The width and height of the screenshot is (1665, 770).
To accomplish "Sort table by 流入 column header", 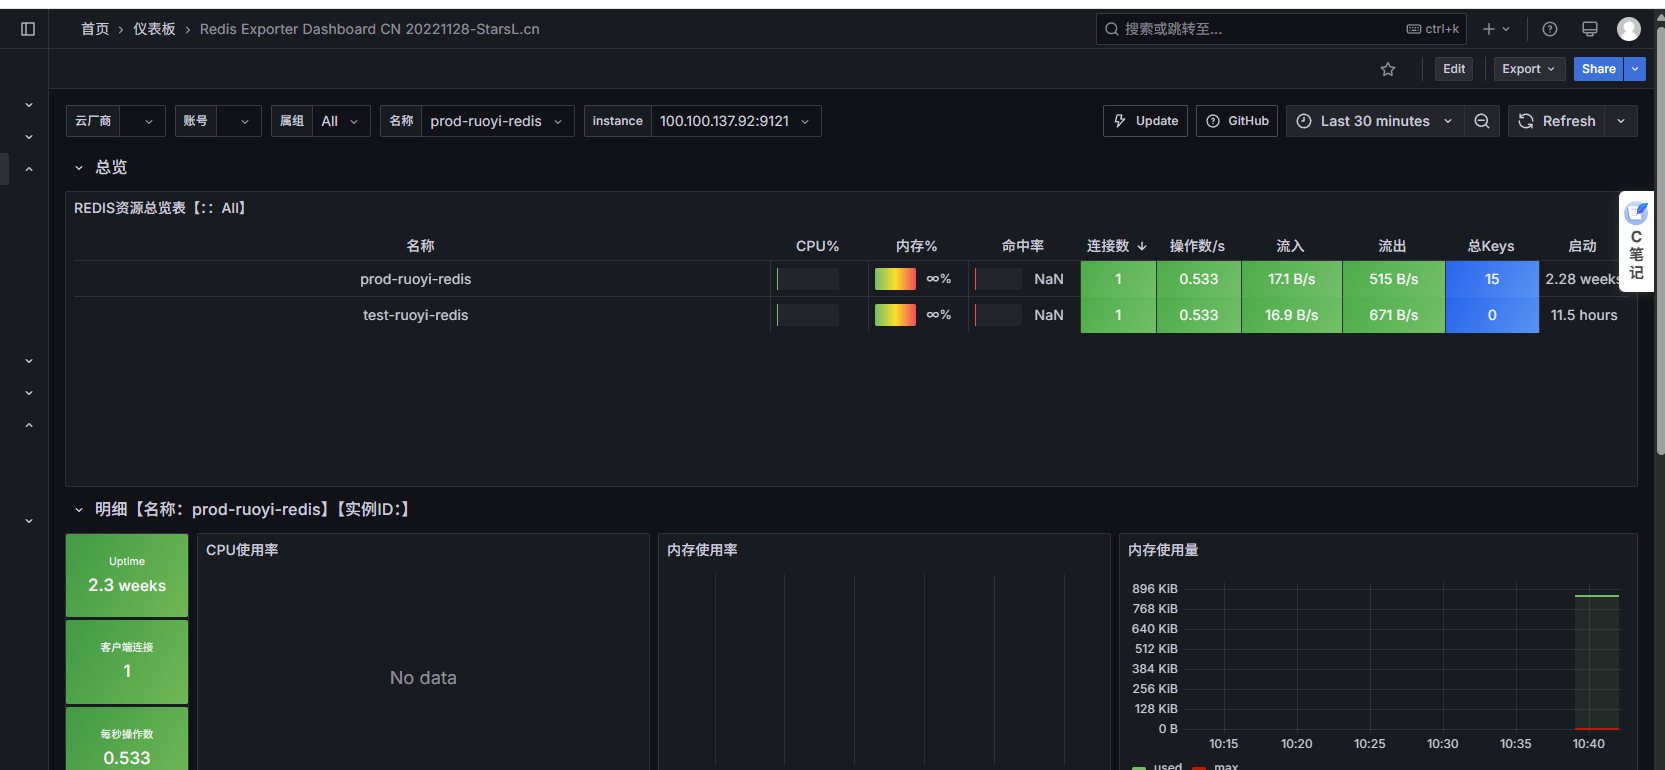I will [1290, 246].
